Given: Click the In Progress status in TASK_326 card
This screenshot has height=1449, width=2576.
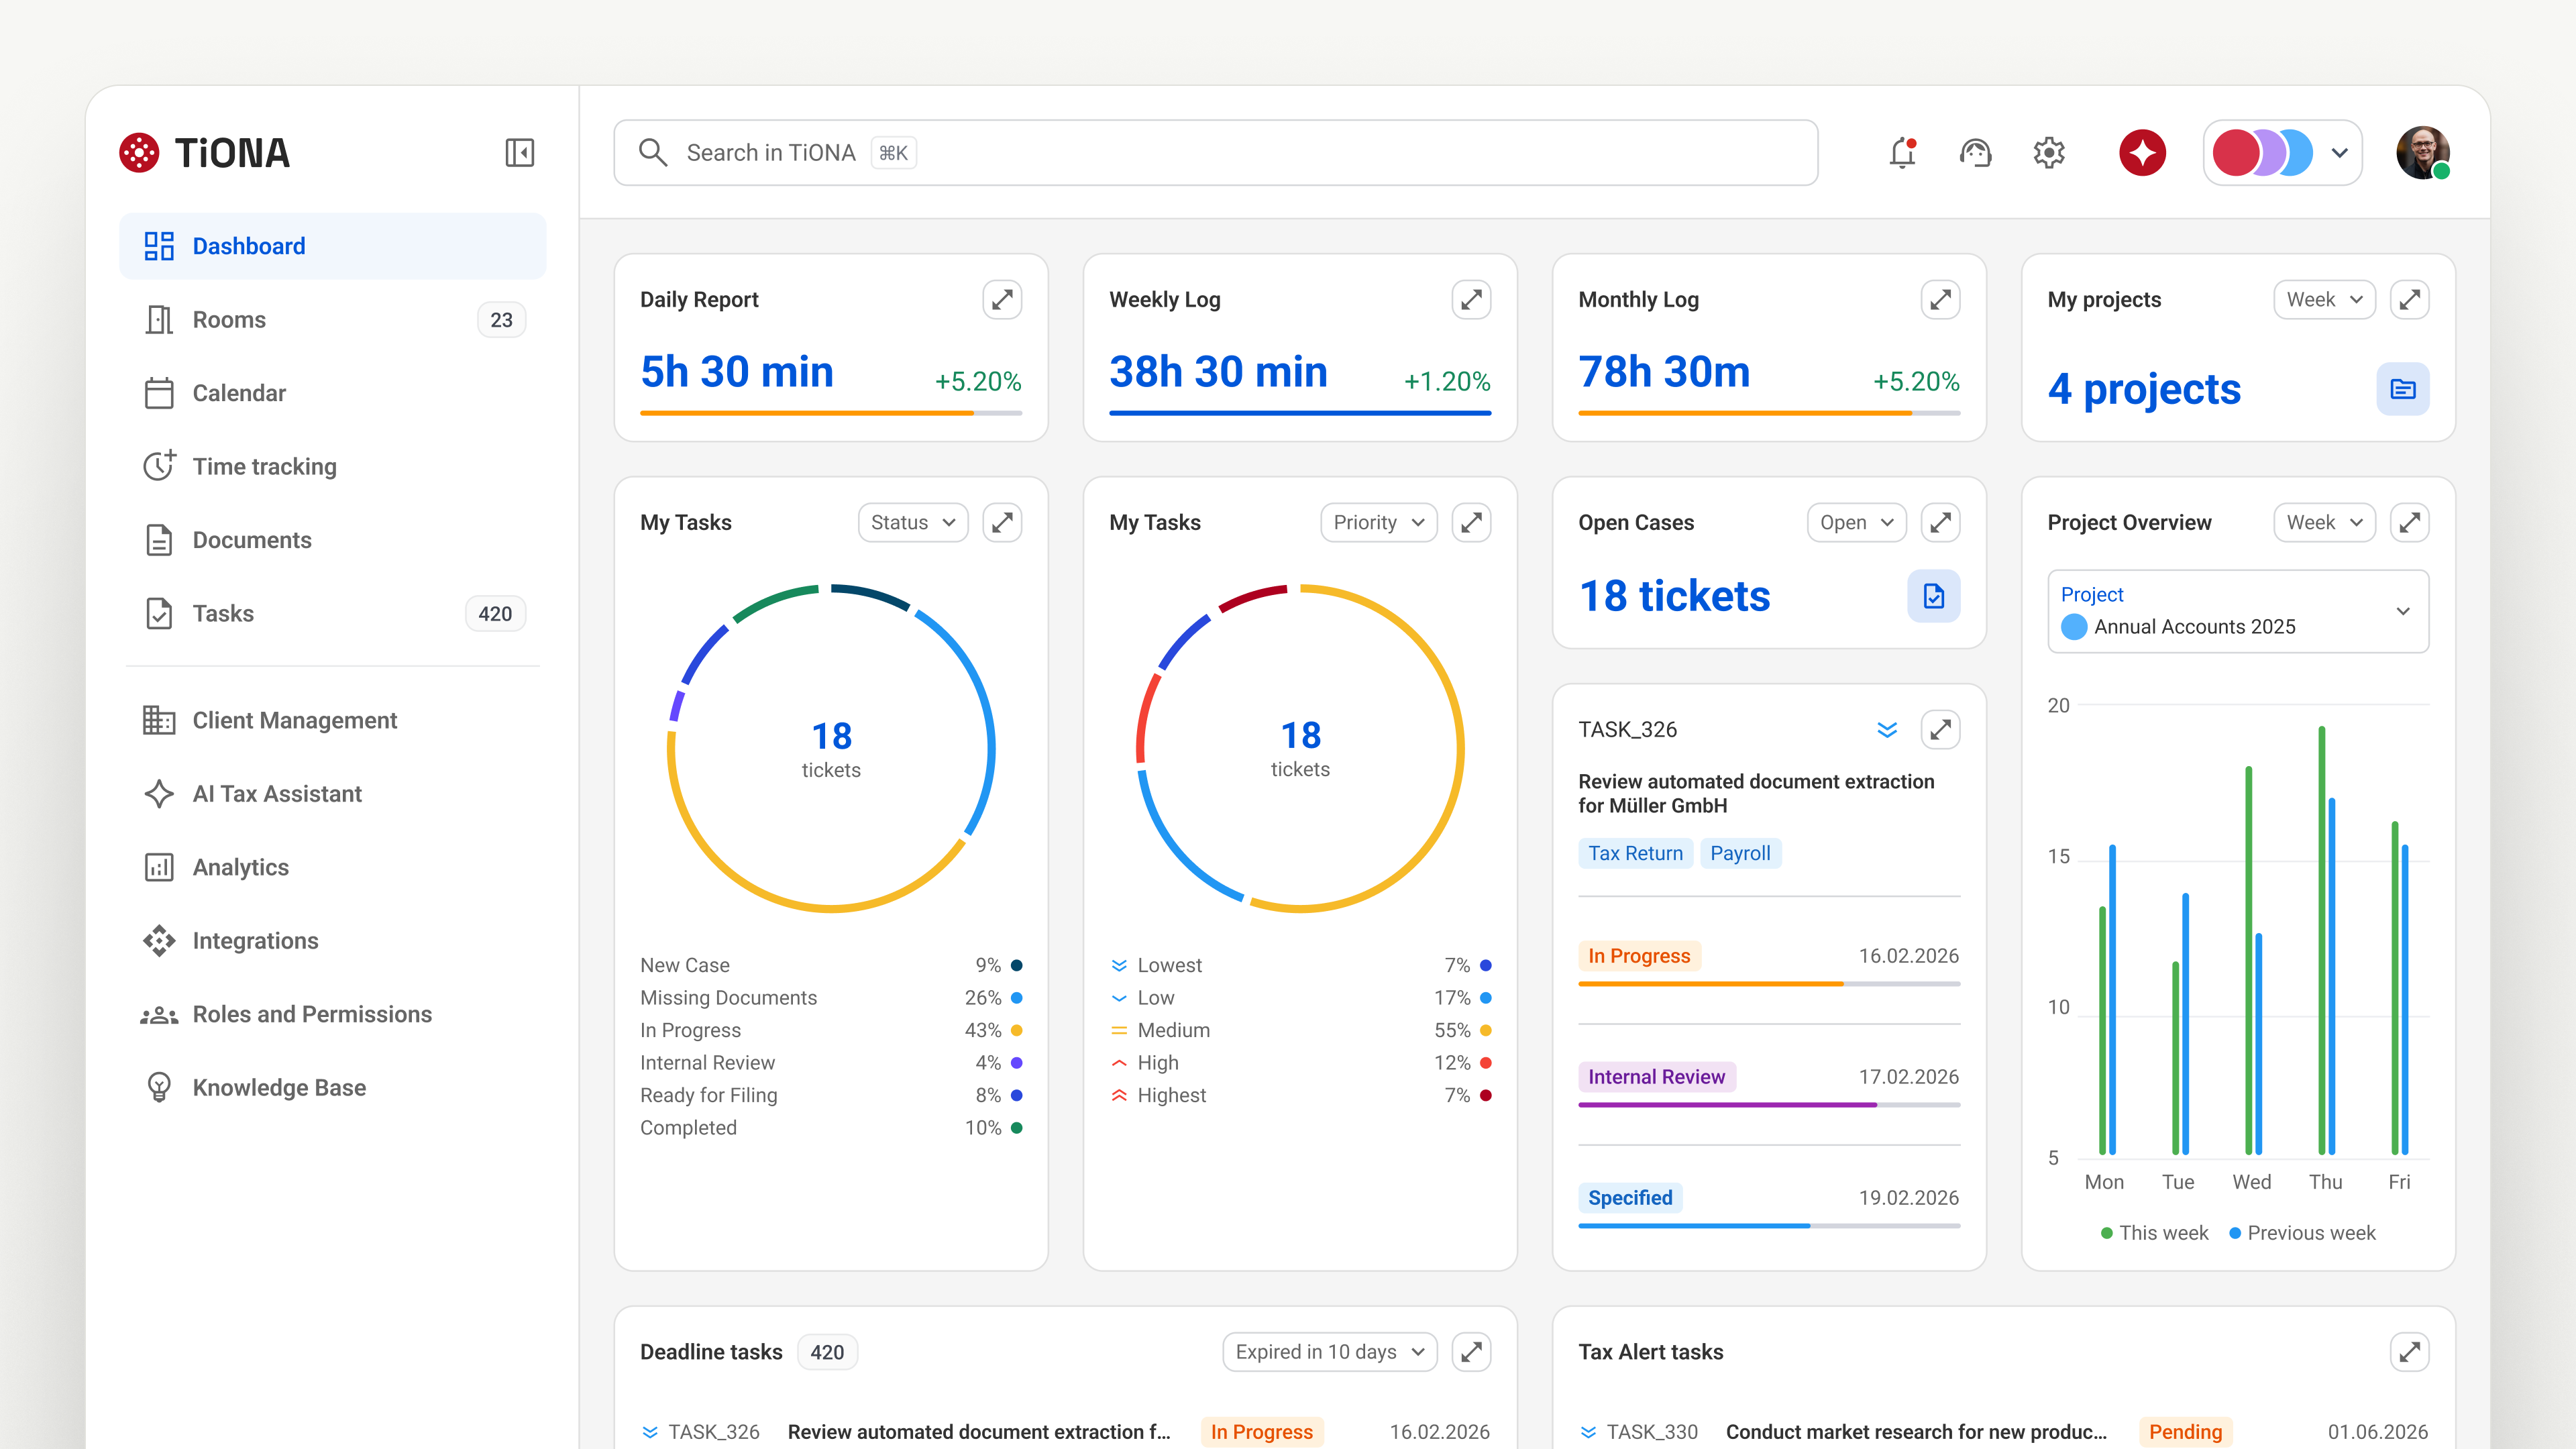Looking at the screenshot, I should [1639, 956].
